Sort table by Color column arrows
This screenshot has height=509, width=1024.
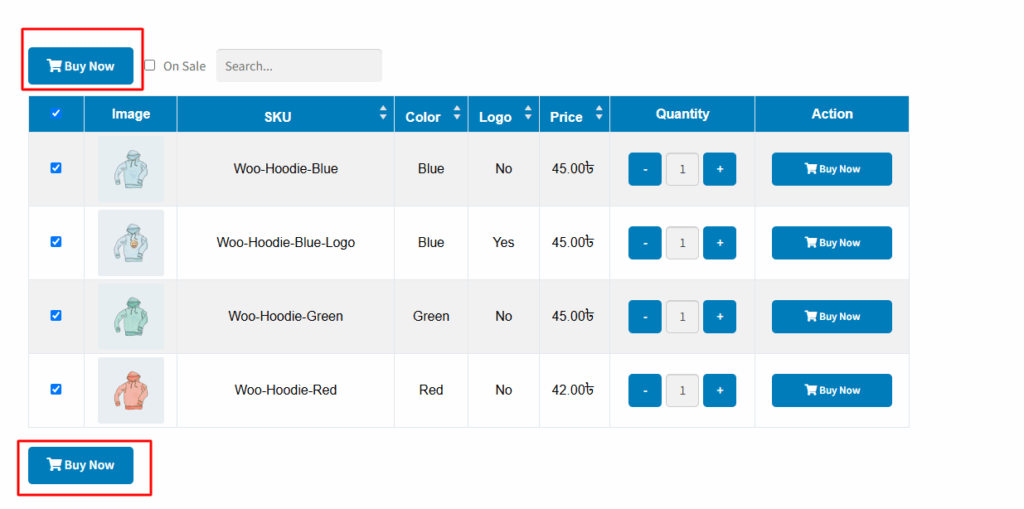pyautogui.click(x=457, y=113)
